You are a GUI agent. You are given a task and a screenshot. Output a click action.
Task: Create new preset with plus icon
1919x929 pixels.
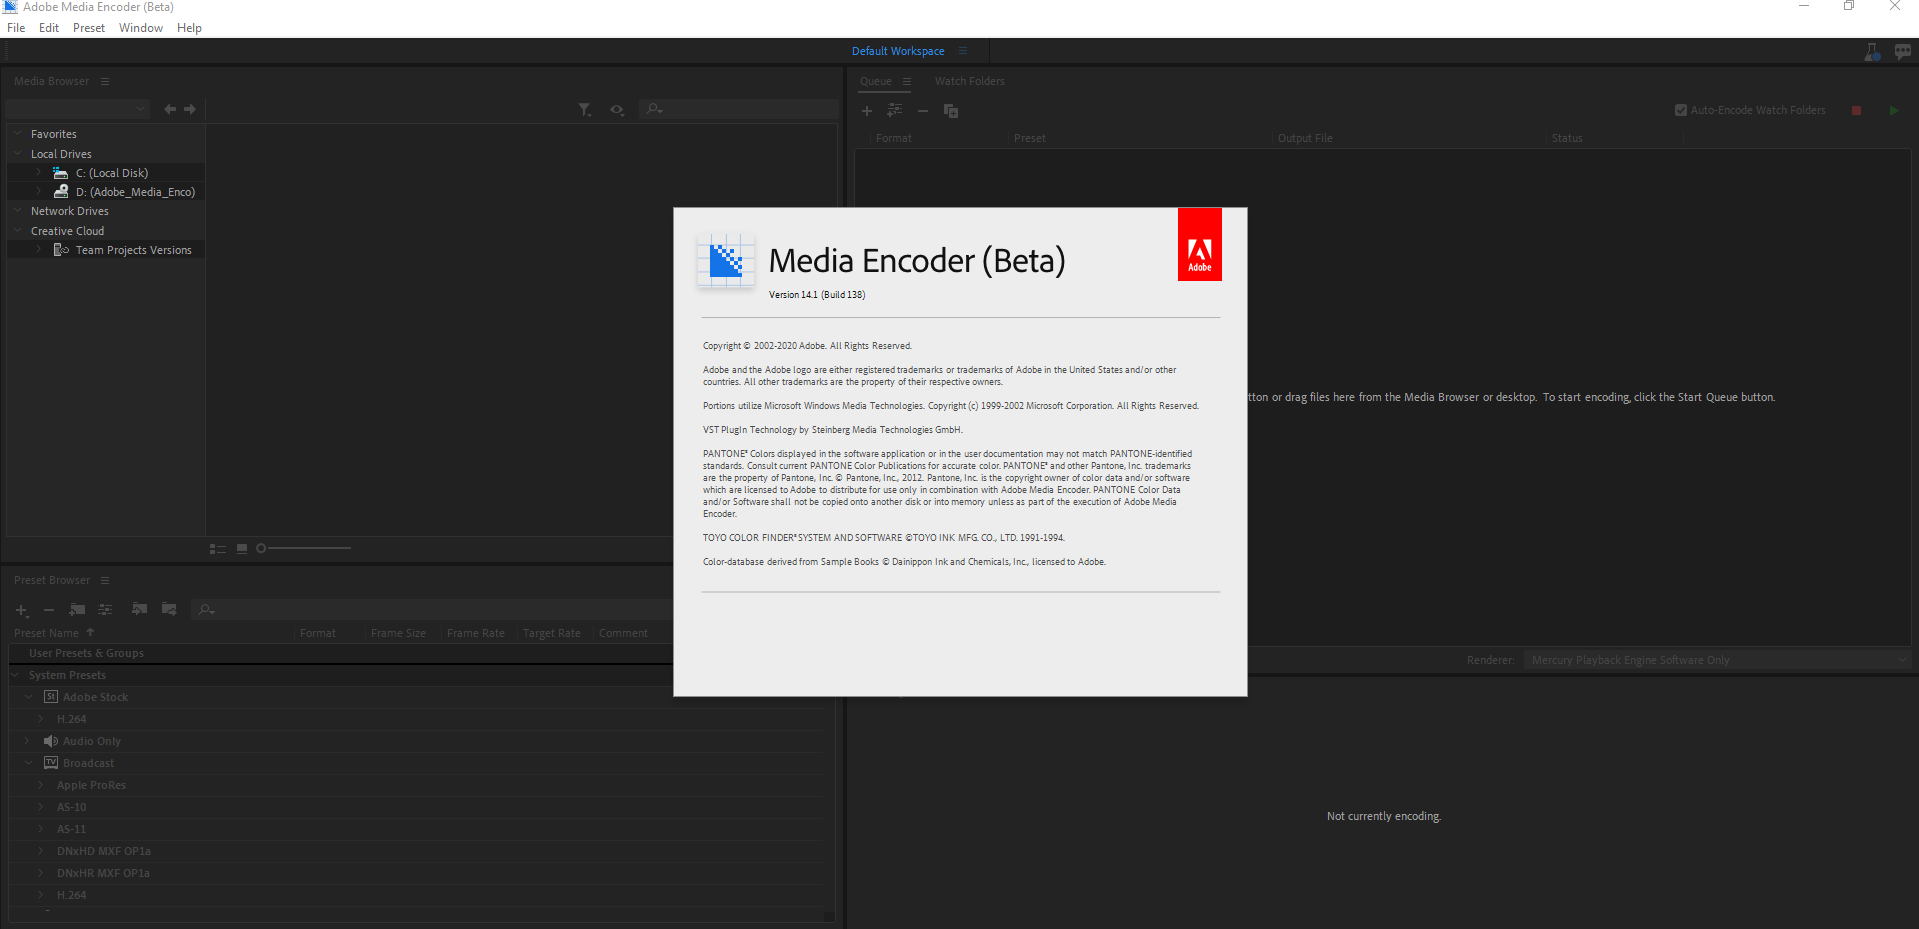(x=22, y=610)
